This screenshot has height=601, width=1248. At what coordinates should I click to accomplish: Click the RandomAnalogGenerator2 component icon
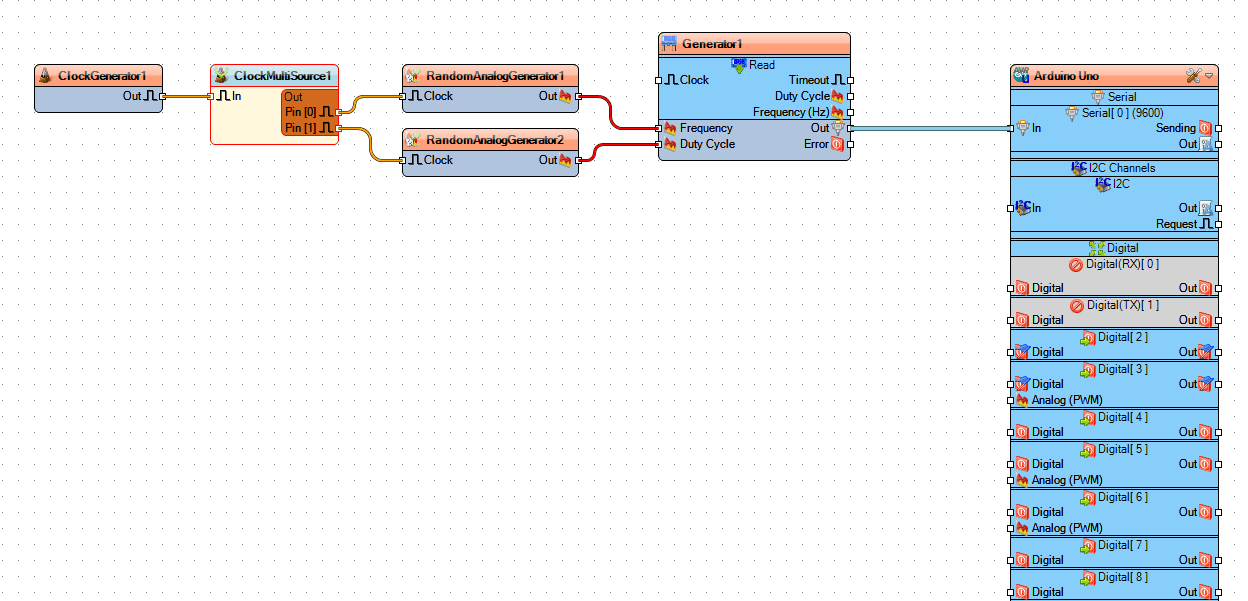click(413, 140)
